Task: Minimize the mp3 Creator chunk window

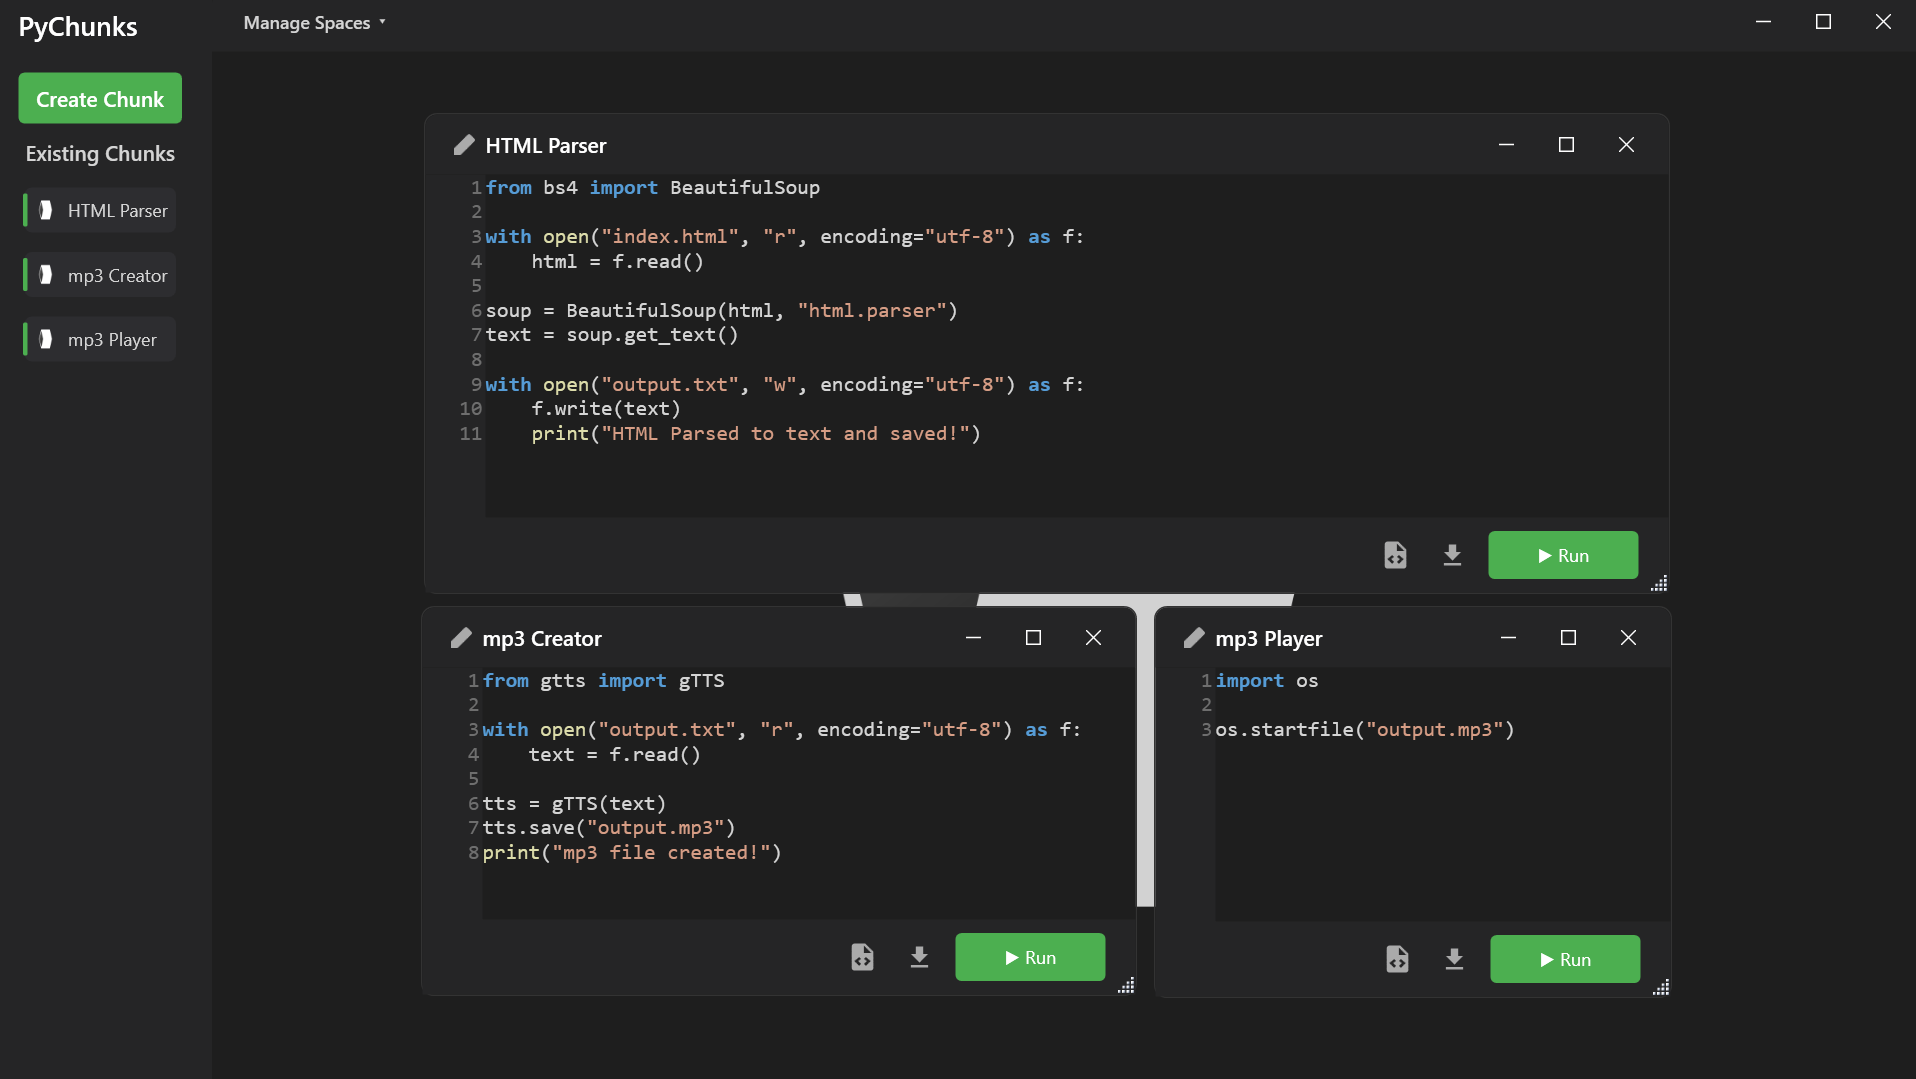Action: 973,638
